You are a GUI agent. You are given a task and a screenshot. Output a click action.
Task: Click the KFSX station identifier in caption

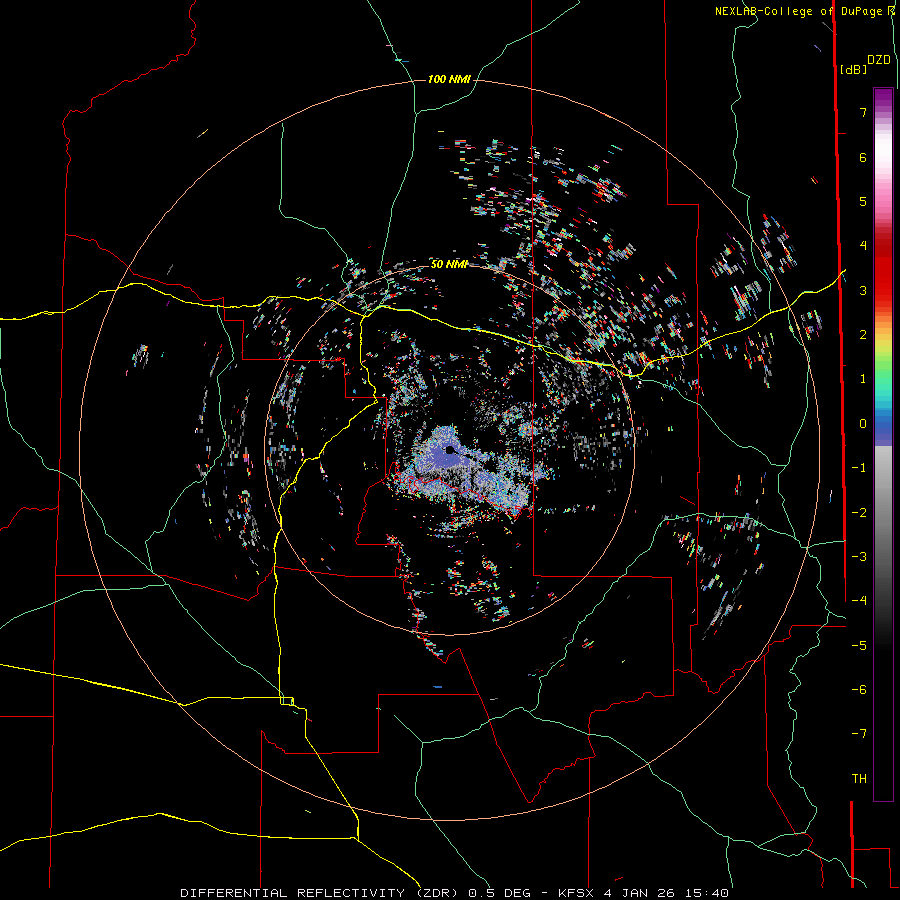coord(575,893)
